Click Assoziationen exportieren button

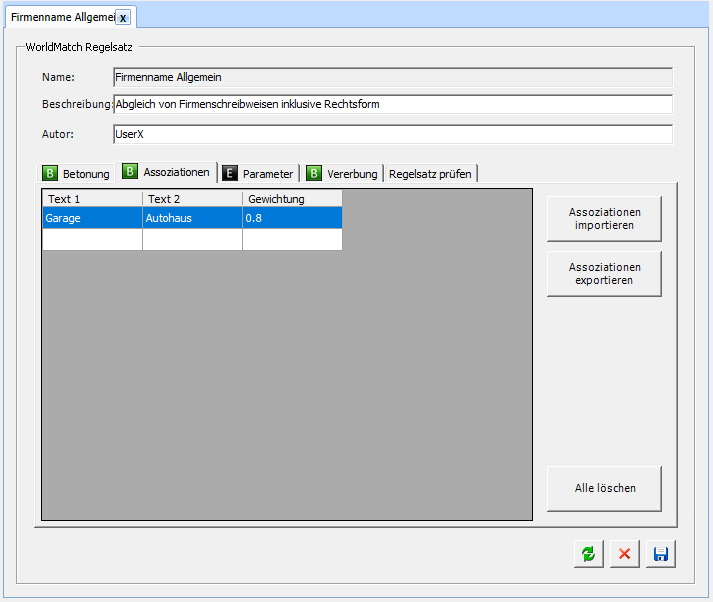[x=604, y=274]
